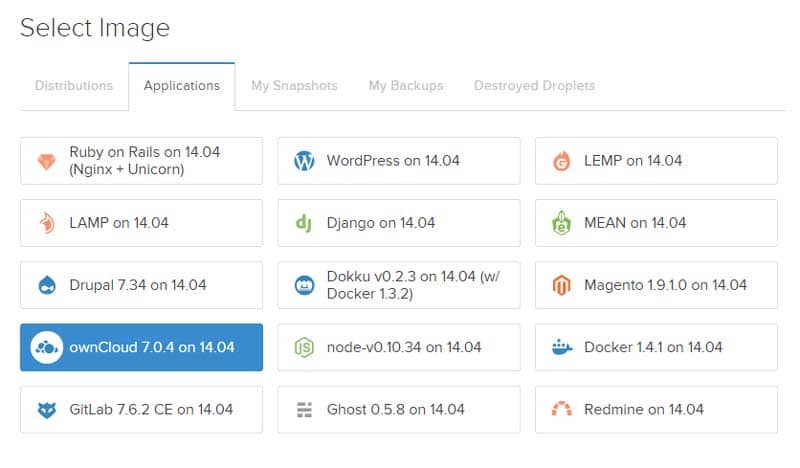
Task: Click the WordPress logo icon
Action: tap(304, 161)
